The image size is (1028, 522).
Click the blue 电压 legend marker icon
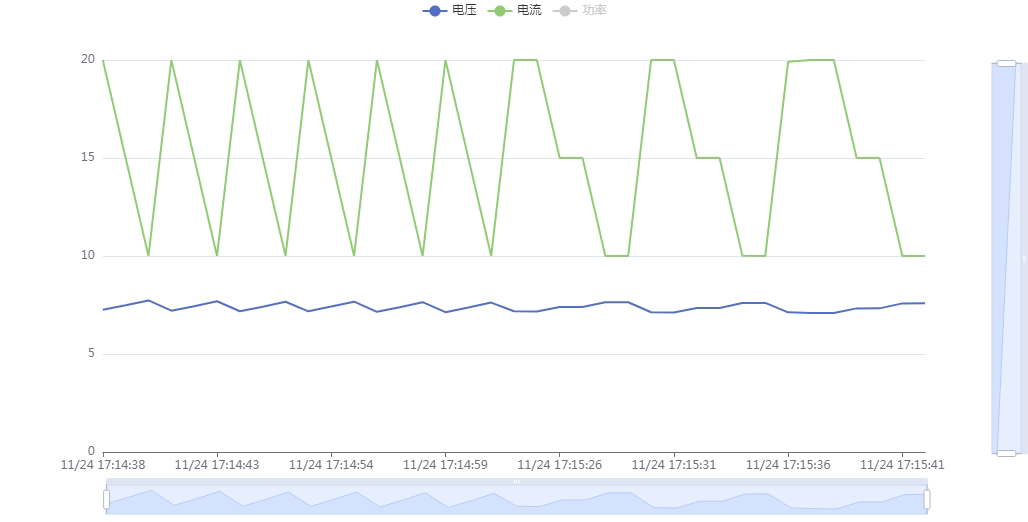pos(435,10)
